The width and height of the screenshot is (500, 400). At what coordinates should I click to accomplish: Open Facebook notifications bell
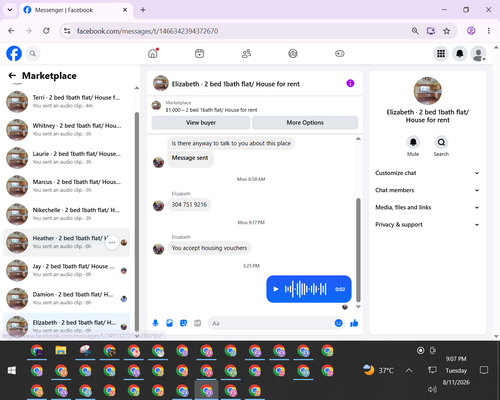(x=460, y=53)
